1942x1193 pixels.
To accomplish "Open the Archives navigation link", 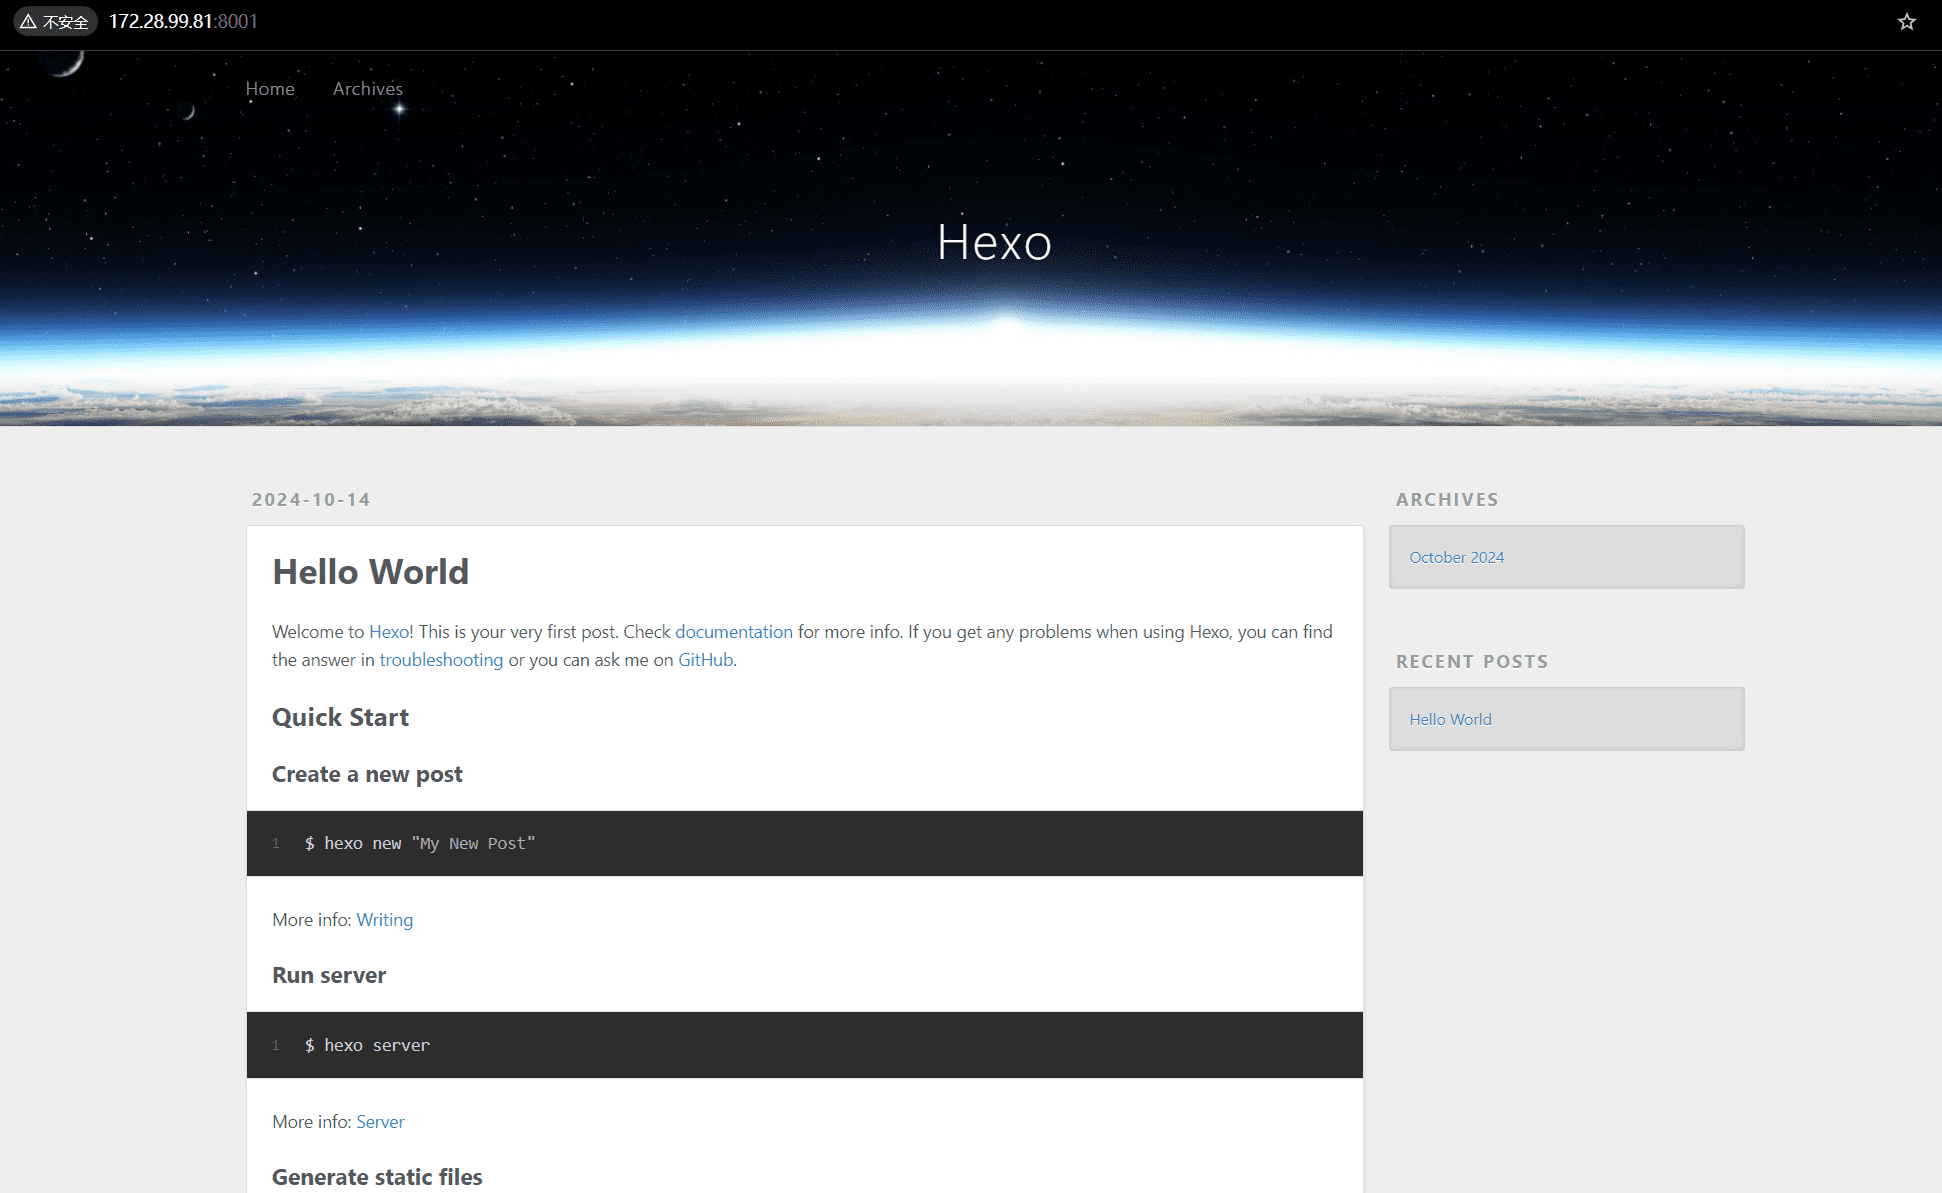I will 368,88.
